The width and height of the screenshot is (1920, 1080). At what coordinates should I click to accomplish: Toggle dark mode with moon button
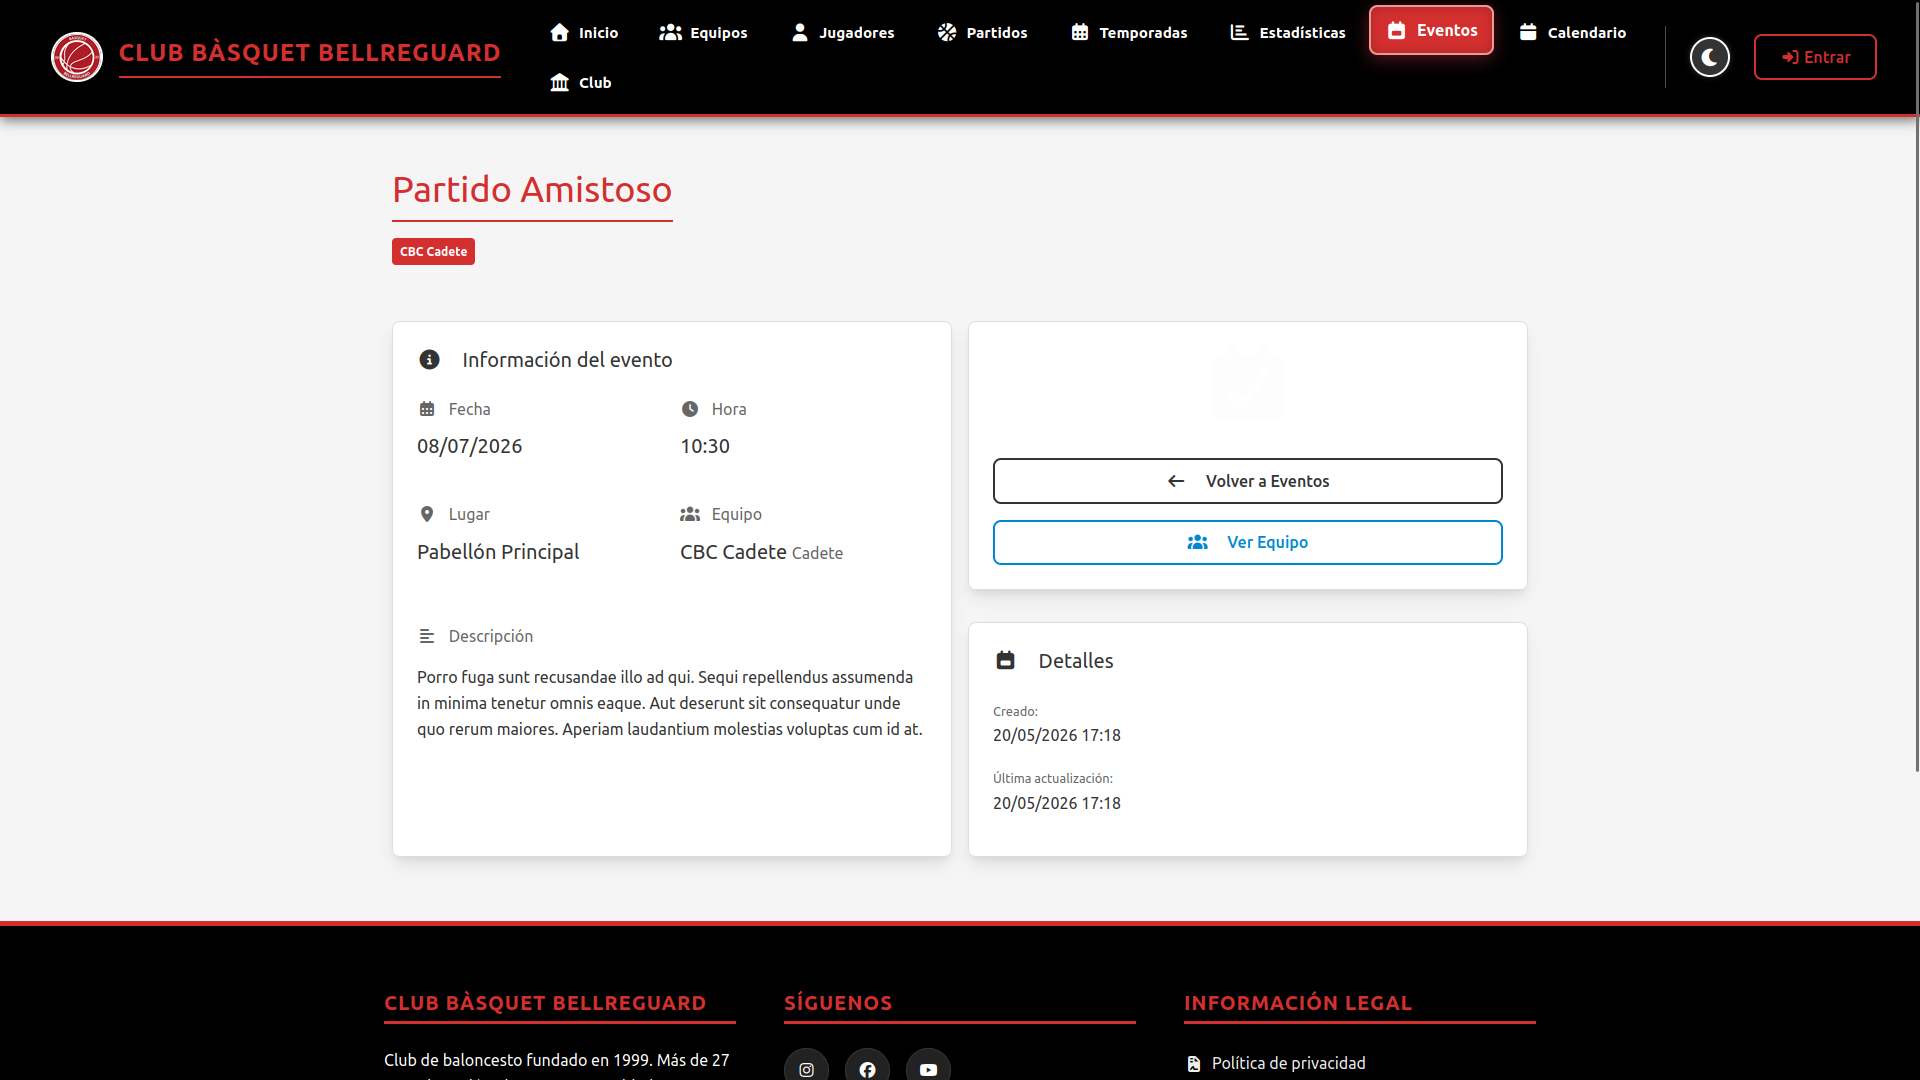pyautogui.click(x=1710, y=57)
